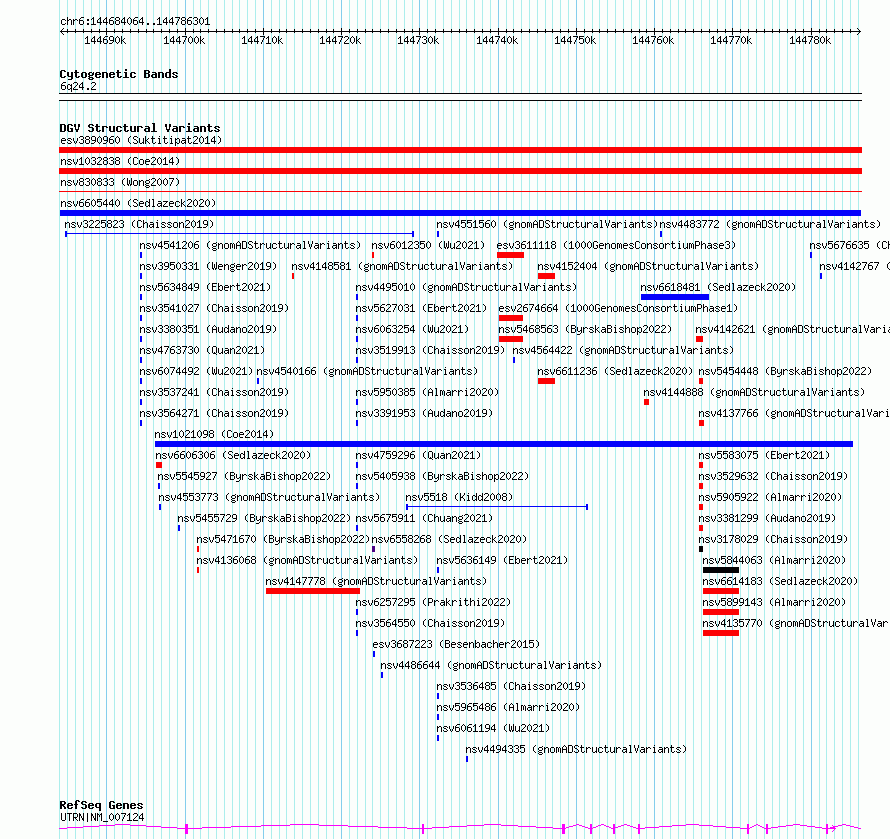Click nsv5455729 (ByrskaBishop2022) label
This screenshot has height=839, width=890.
264,518
